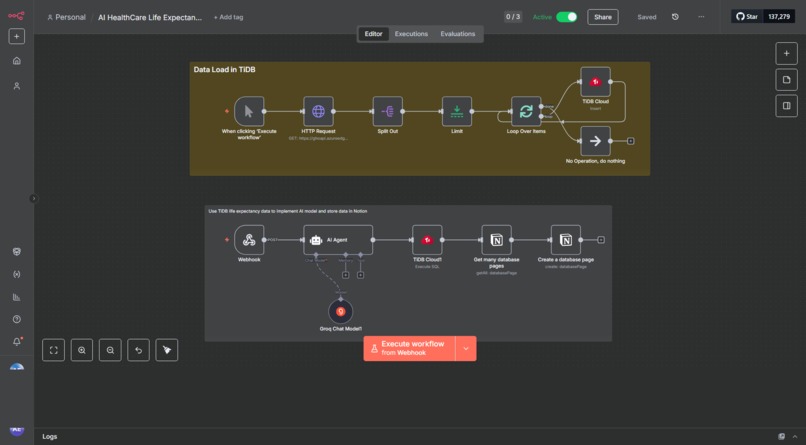Select the AI Agent node
Screen dimensions: 806x445
click(338, 239)
